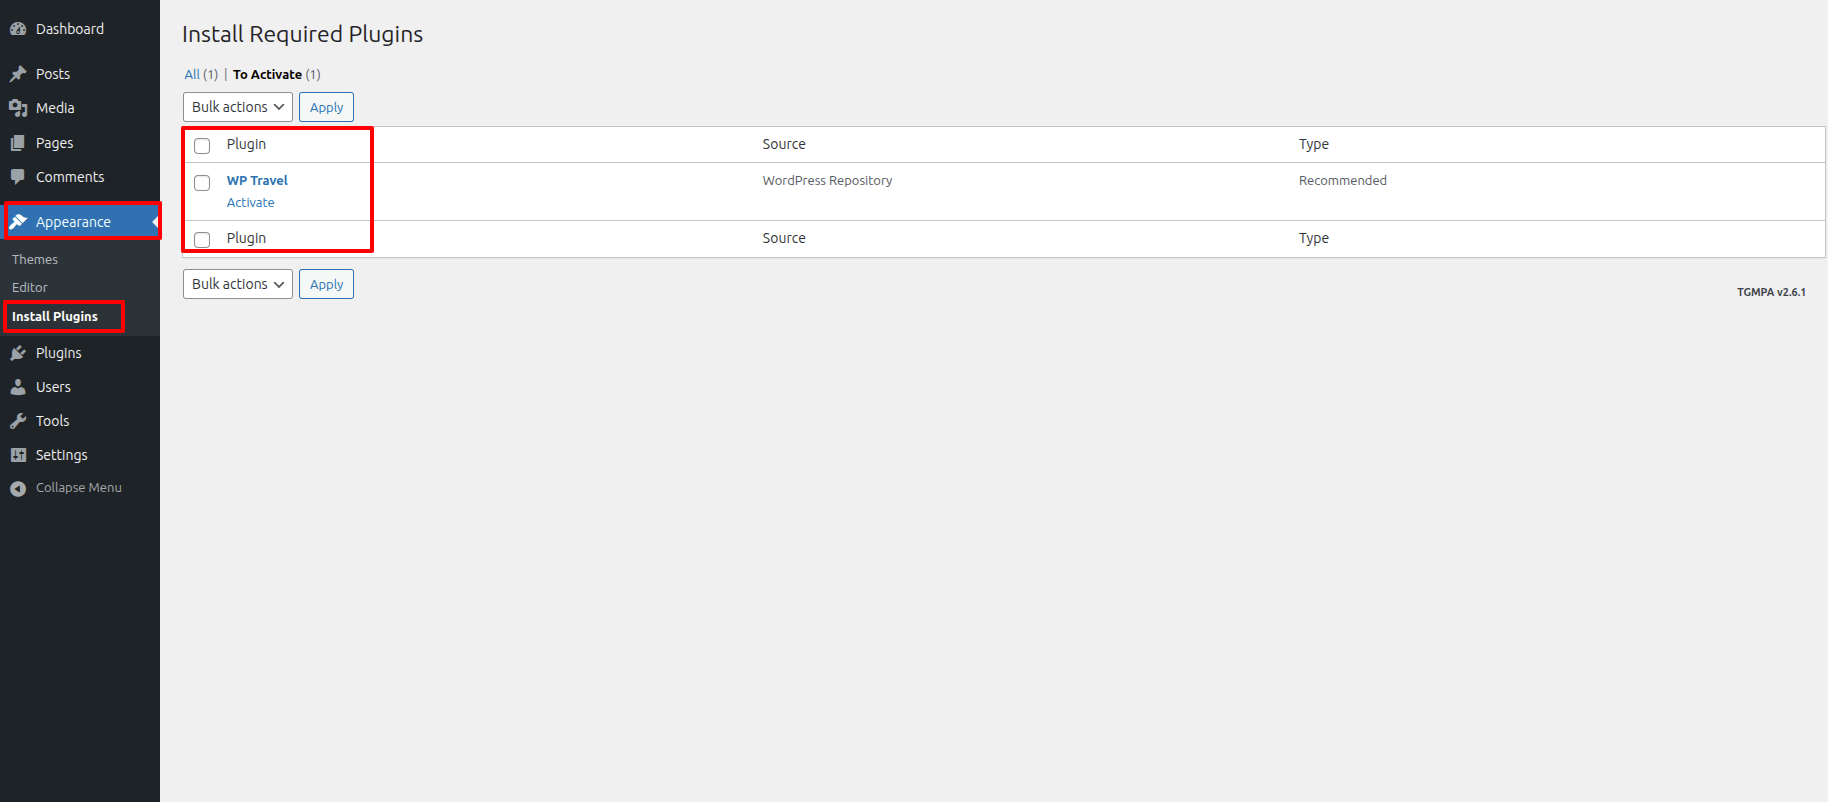Screen dimensions: 1828x802
Task: Click the Plugins plug icon
Action: pos(18,353)
